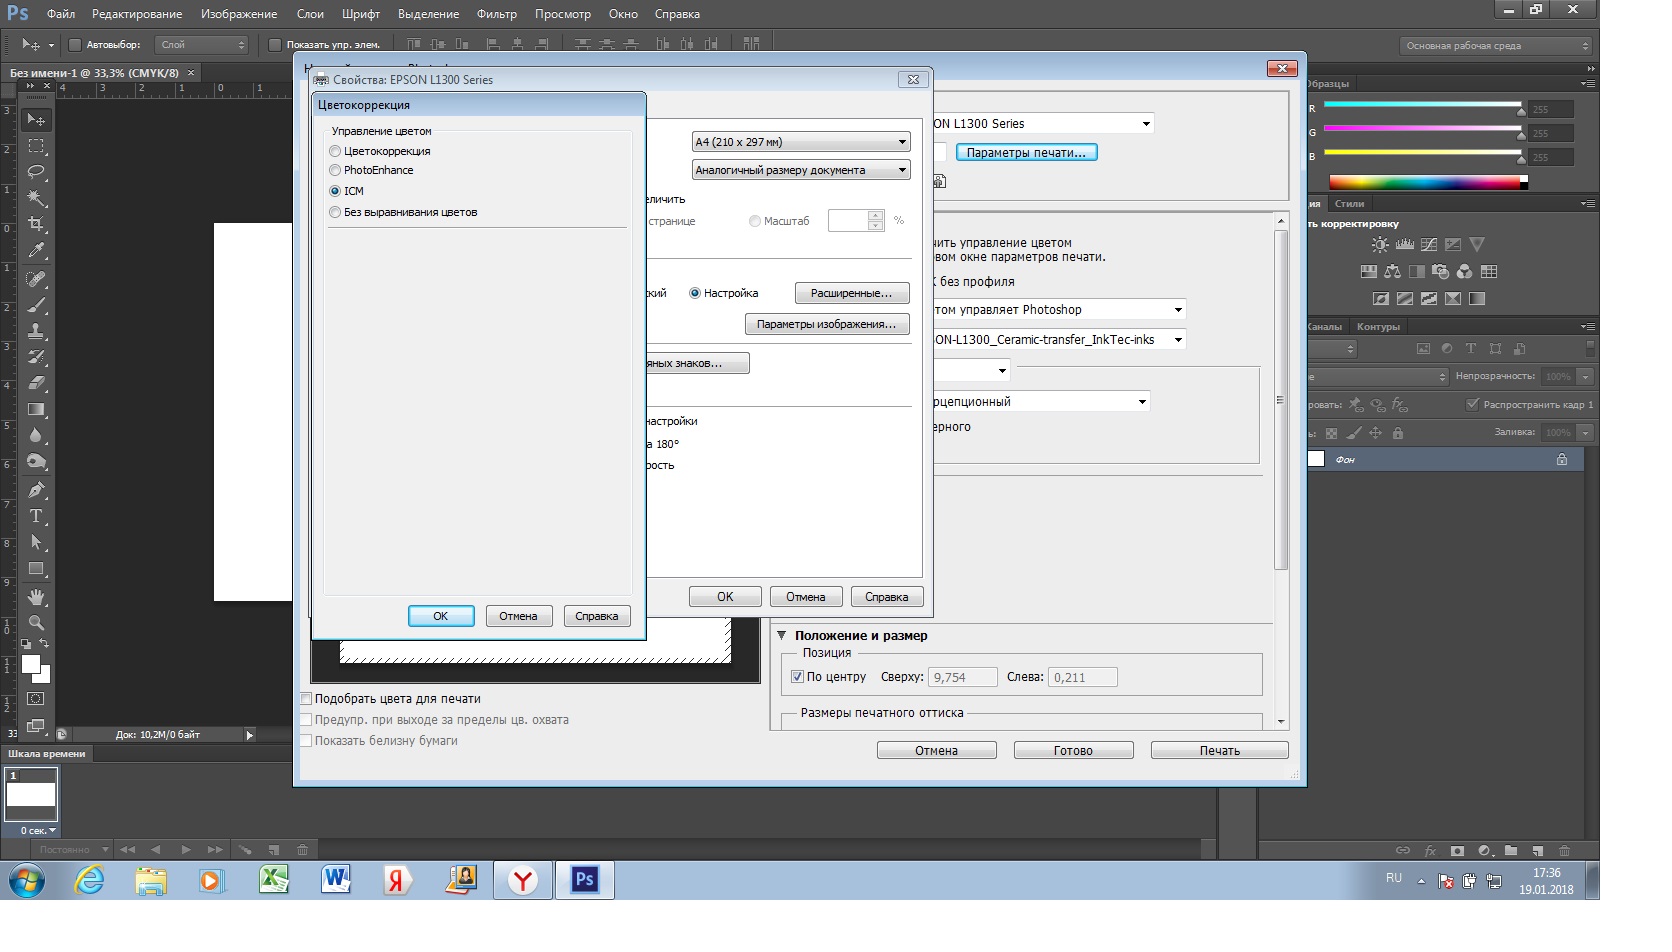Click the magenta G color slider
Image resolution: width=1672 pixels, height=952 pixels.
(x=1422, y=128)
